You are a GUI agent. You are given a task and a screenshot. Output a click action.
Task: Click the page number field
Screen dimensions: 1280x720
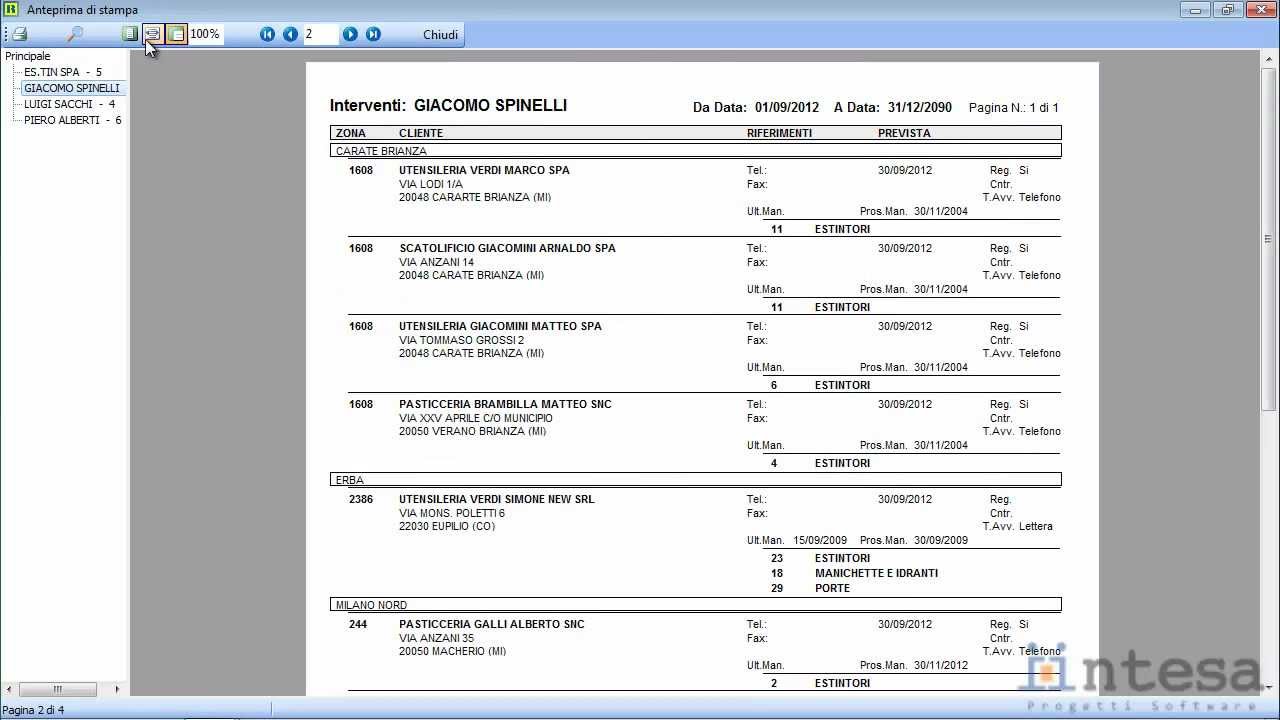tap(321, 34)
